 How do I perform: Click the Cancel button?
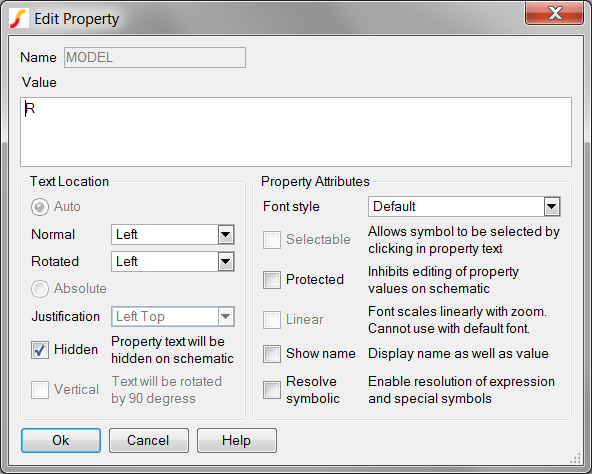click(149, 440)
